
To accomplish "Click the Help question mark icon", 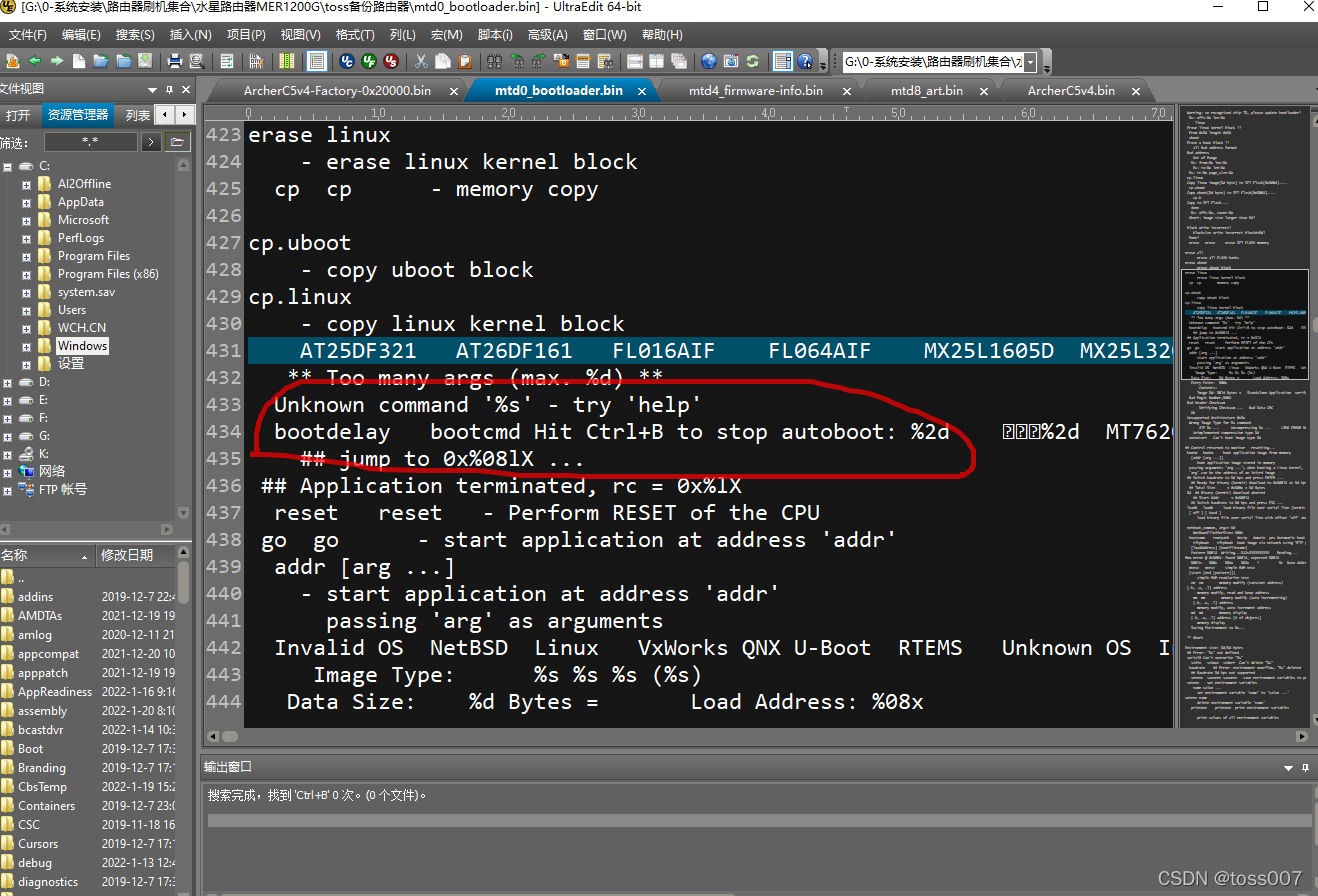I will 806,61.
